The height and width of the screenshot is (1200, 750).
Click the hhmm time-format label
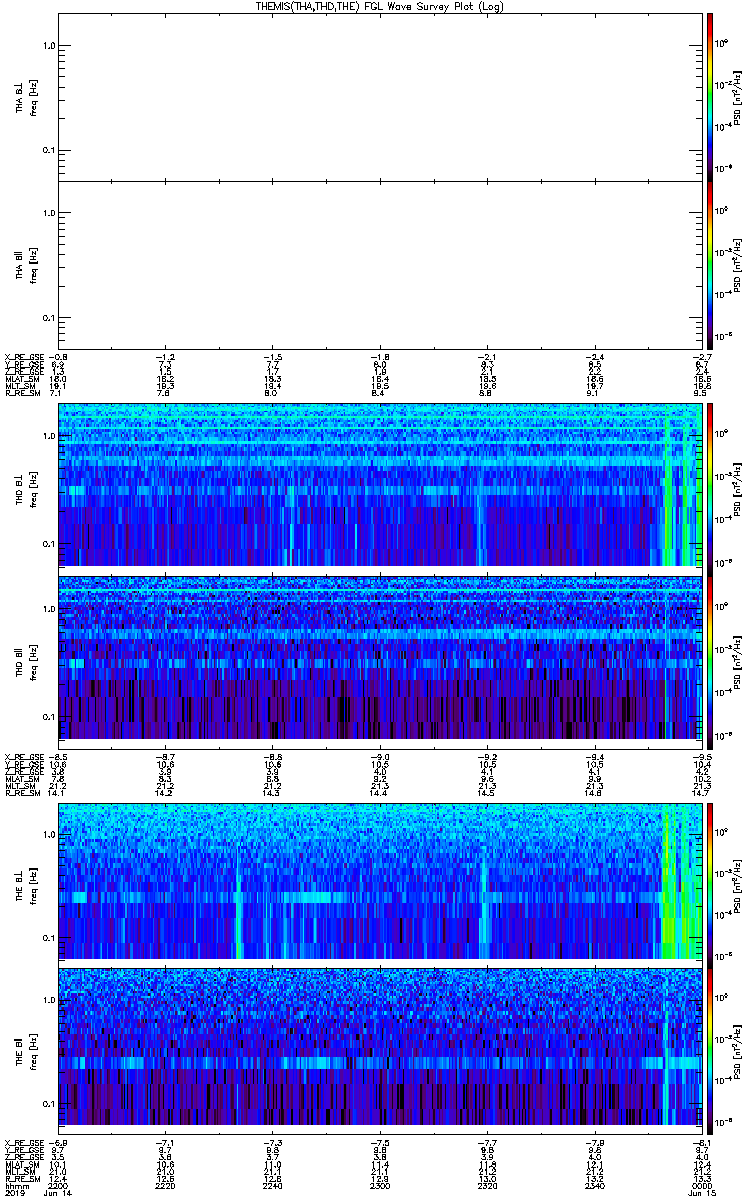click(x=16, y=1185)
